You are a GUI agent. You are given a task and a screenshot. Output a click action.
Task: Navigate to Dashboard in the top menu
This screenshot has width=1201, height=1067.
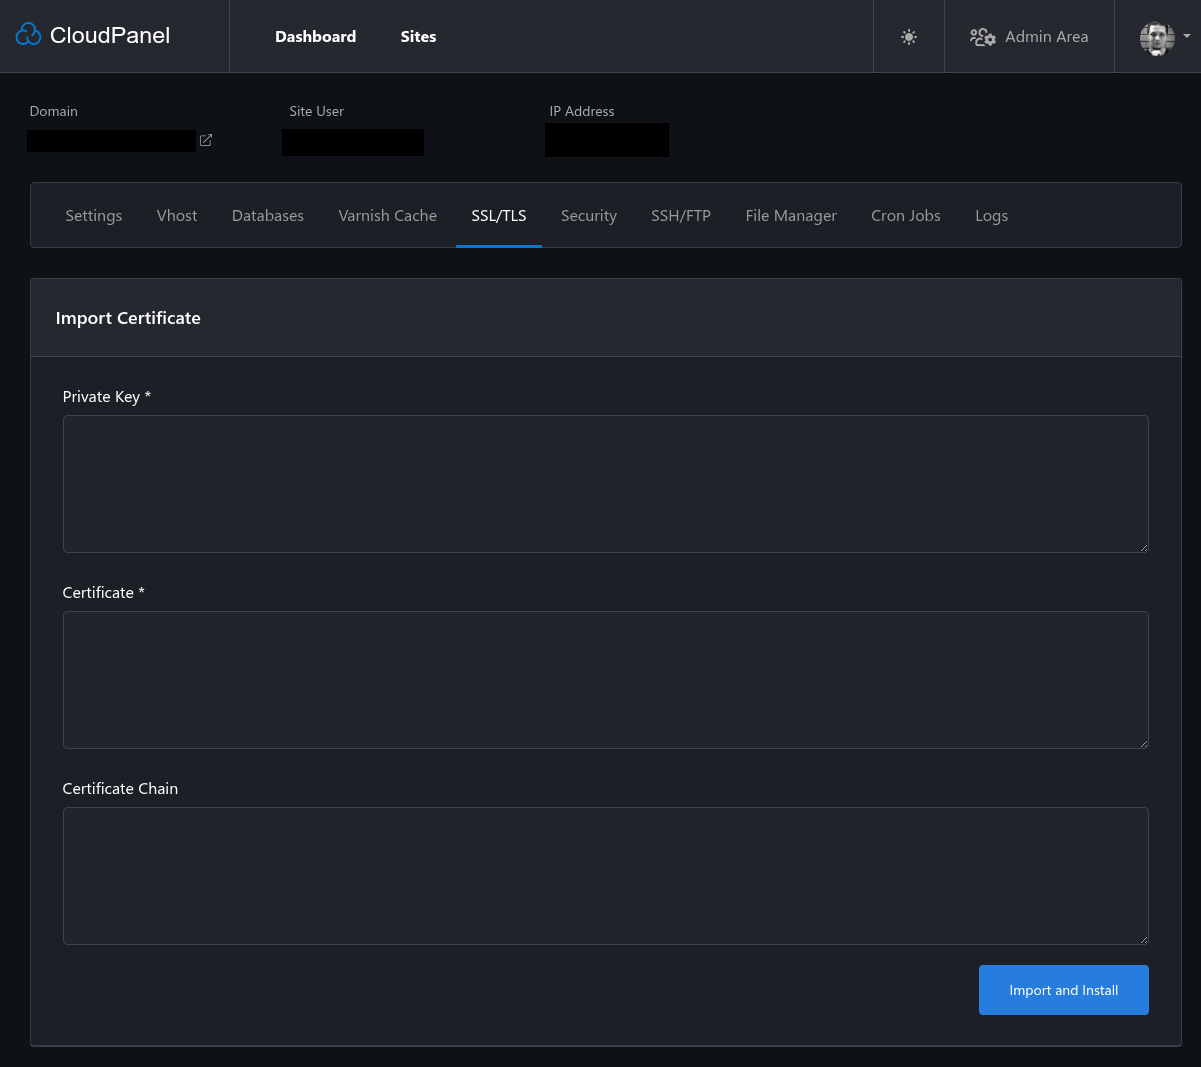pos(315,36)
